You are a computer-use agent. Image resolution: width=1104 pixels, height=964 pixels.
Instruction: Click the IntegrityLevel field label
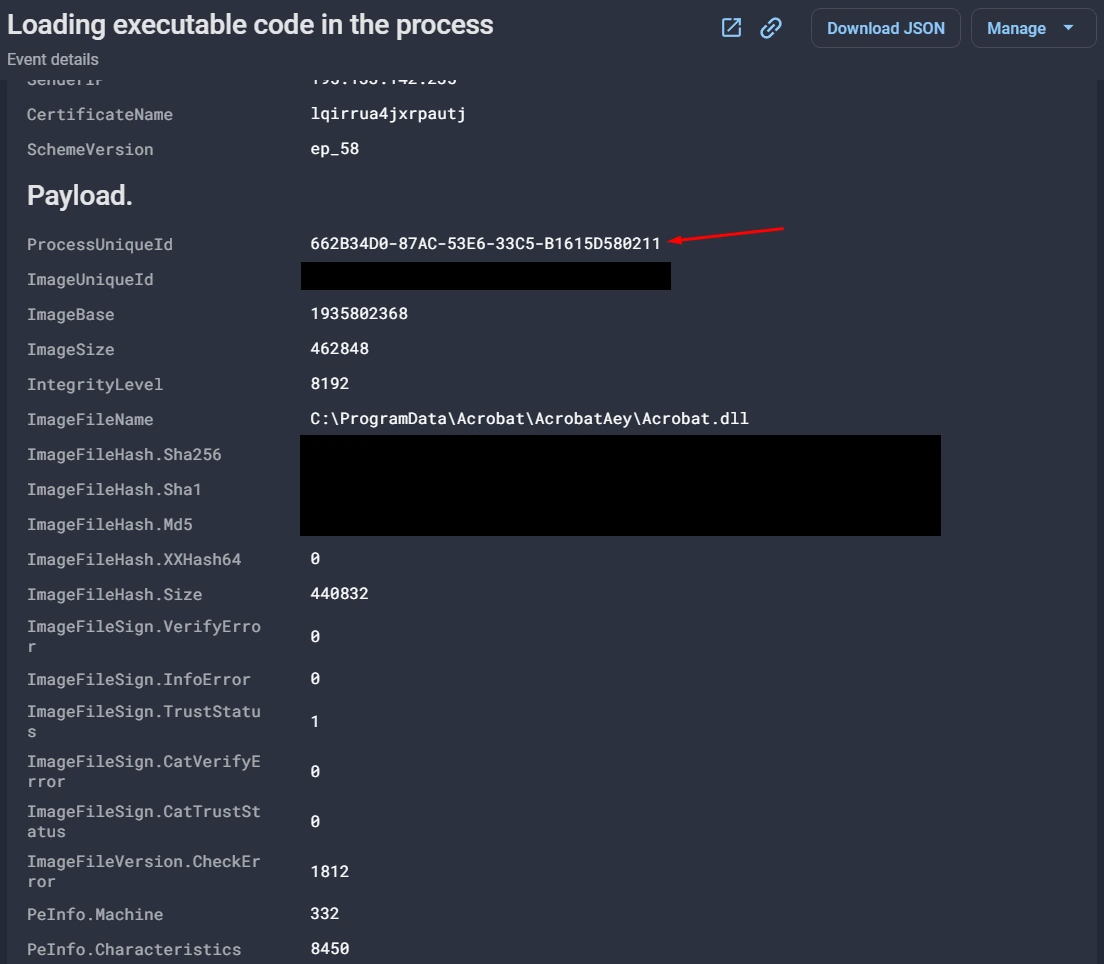pos(95,384)
